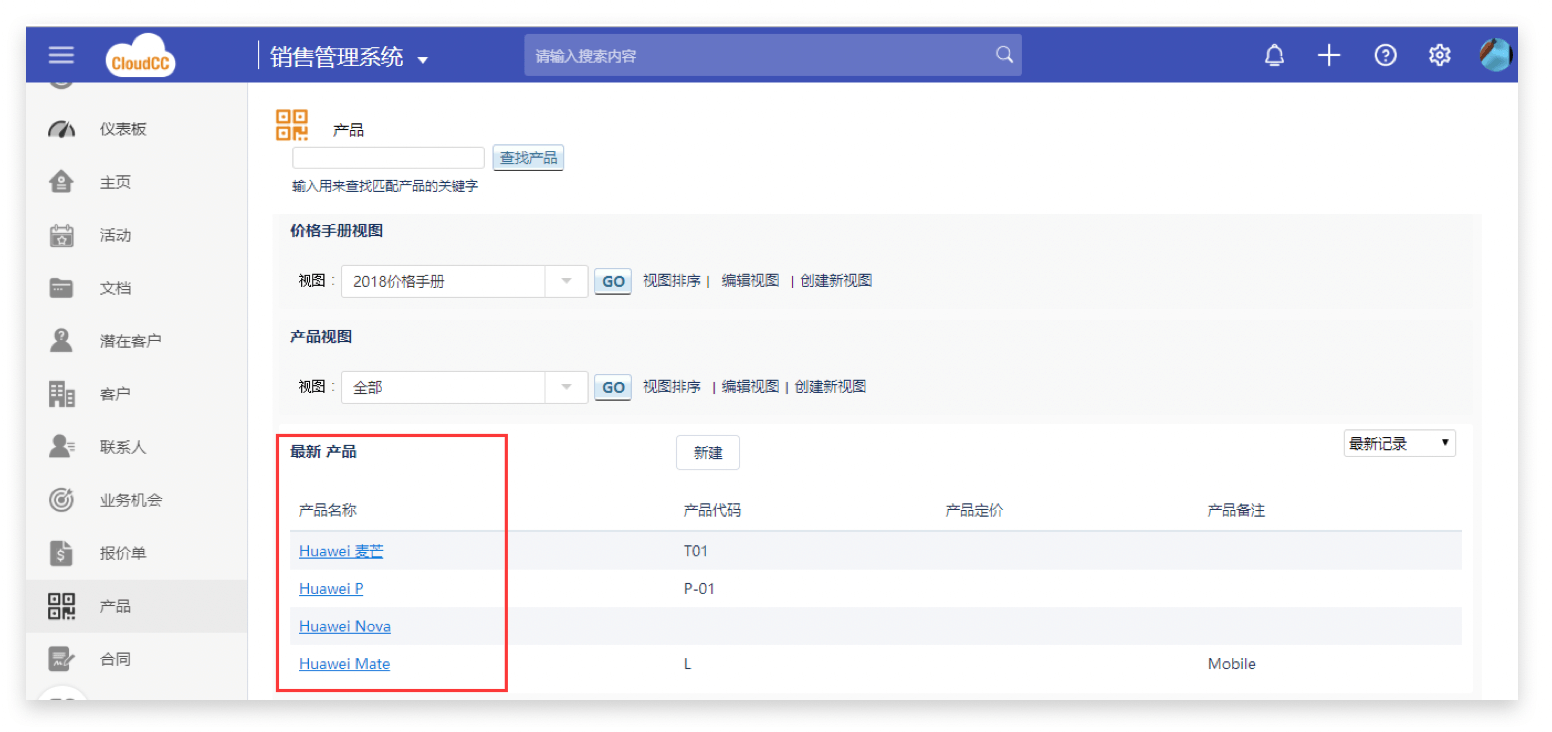
Task: Open 潜在客户 in the sidebar menu
Action: pos(131,341)
